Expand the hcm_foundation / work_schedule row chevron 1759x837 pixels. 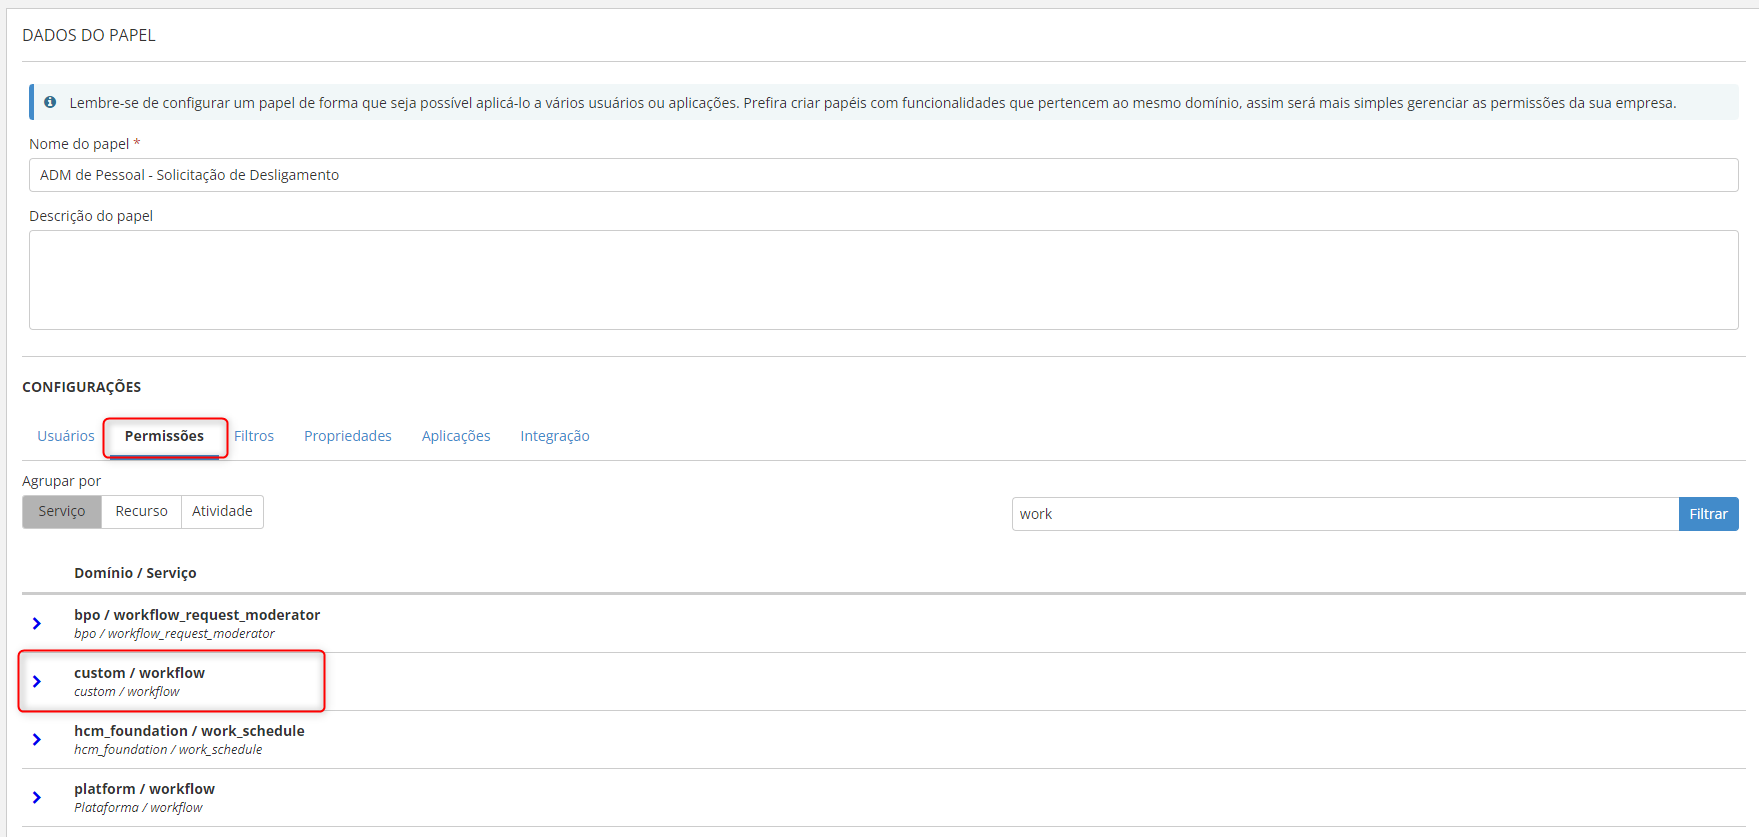point(37,739)
